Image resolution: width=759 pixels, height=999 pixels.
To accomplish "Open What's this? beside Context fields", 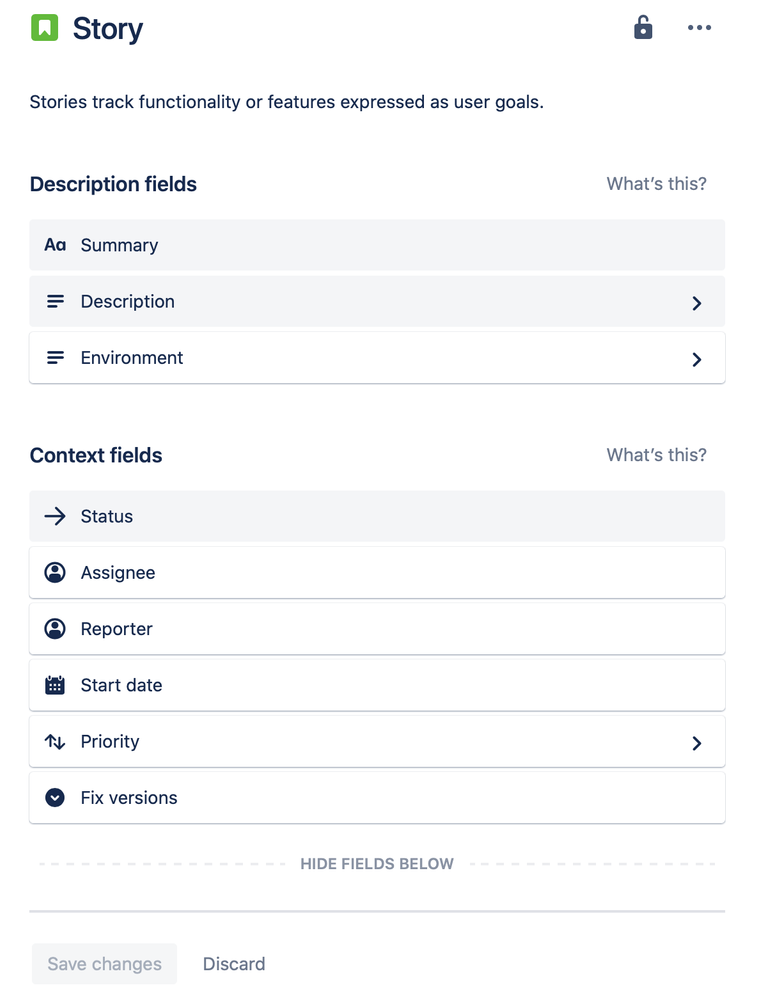I will point(656,455).
